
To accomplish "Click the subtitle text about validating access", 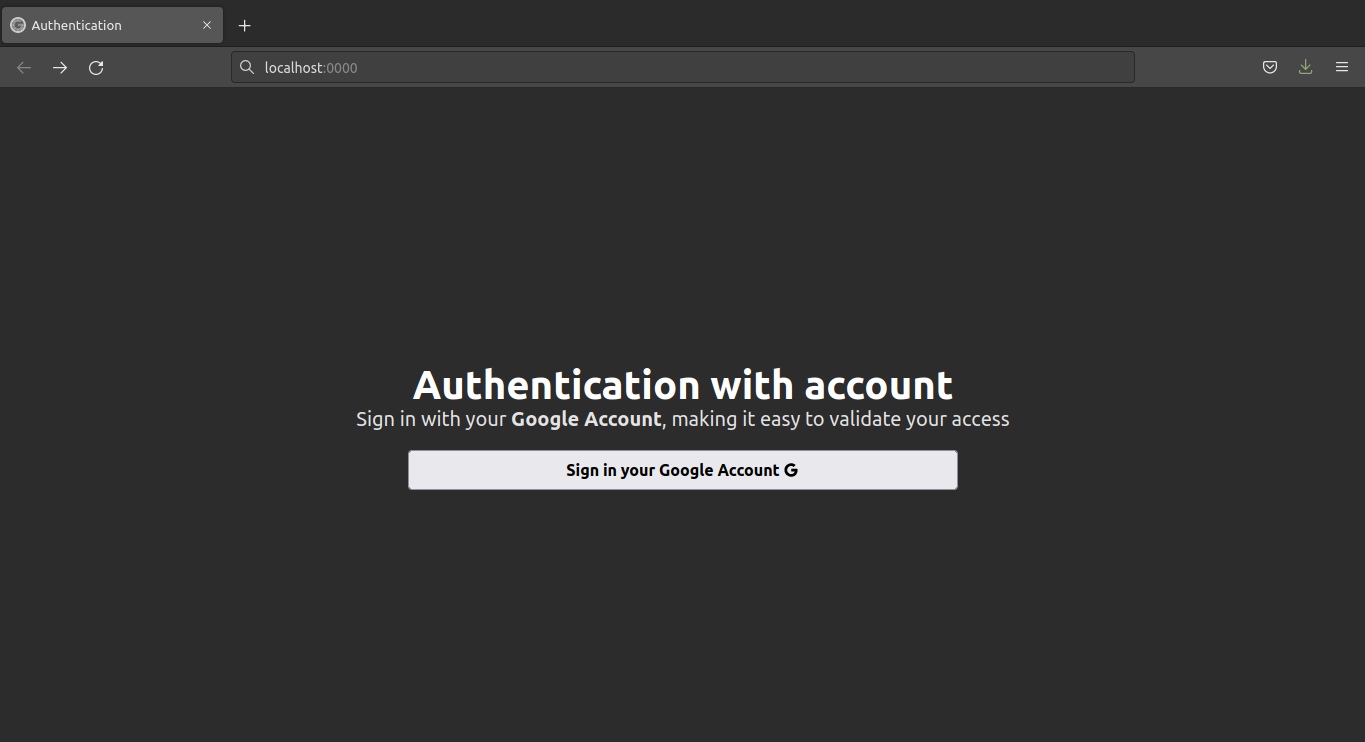I will coord(682,419).
